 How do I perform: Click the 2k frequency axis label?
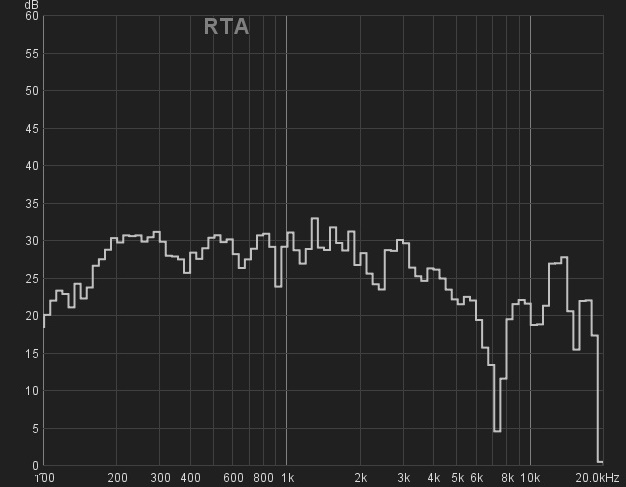click(361, 478)
